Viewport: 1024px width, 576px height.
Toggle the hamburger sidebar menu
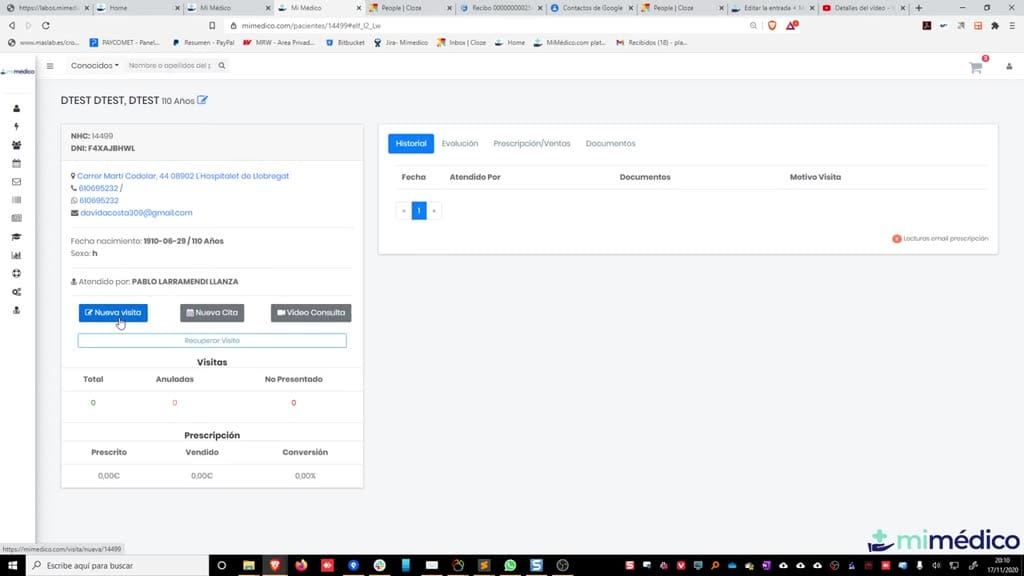click(x=50, y=66)
